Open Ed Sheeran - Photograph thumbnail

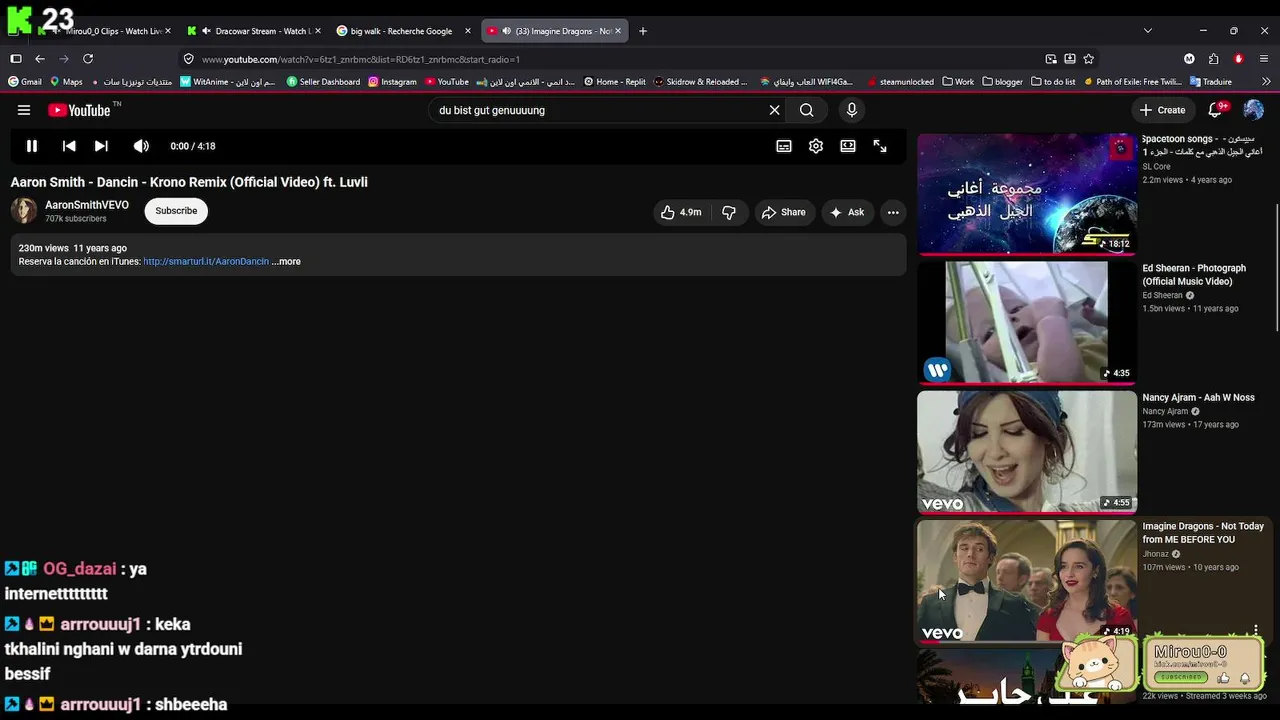click(1027, 322)
